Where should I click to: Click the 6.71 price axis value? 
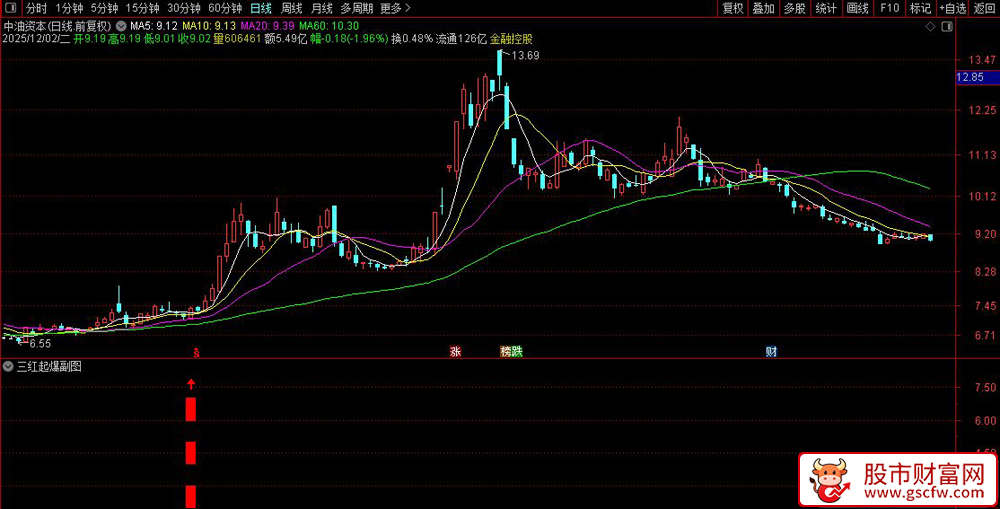click(x=985, y=336)
